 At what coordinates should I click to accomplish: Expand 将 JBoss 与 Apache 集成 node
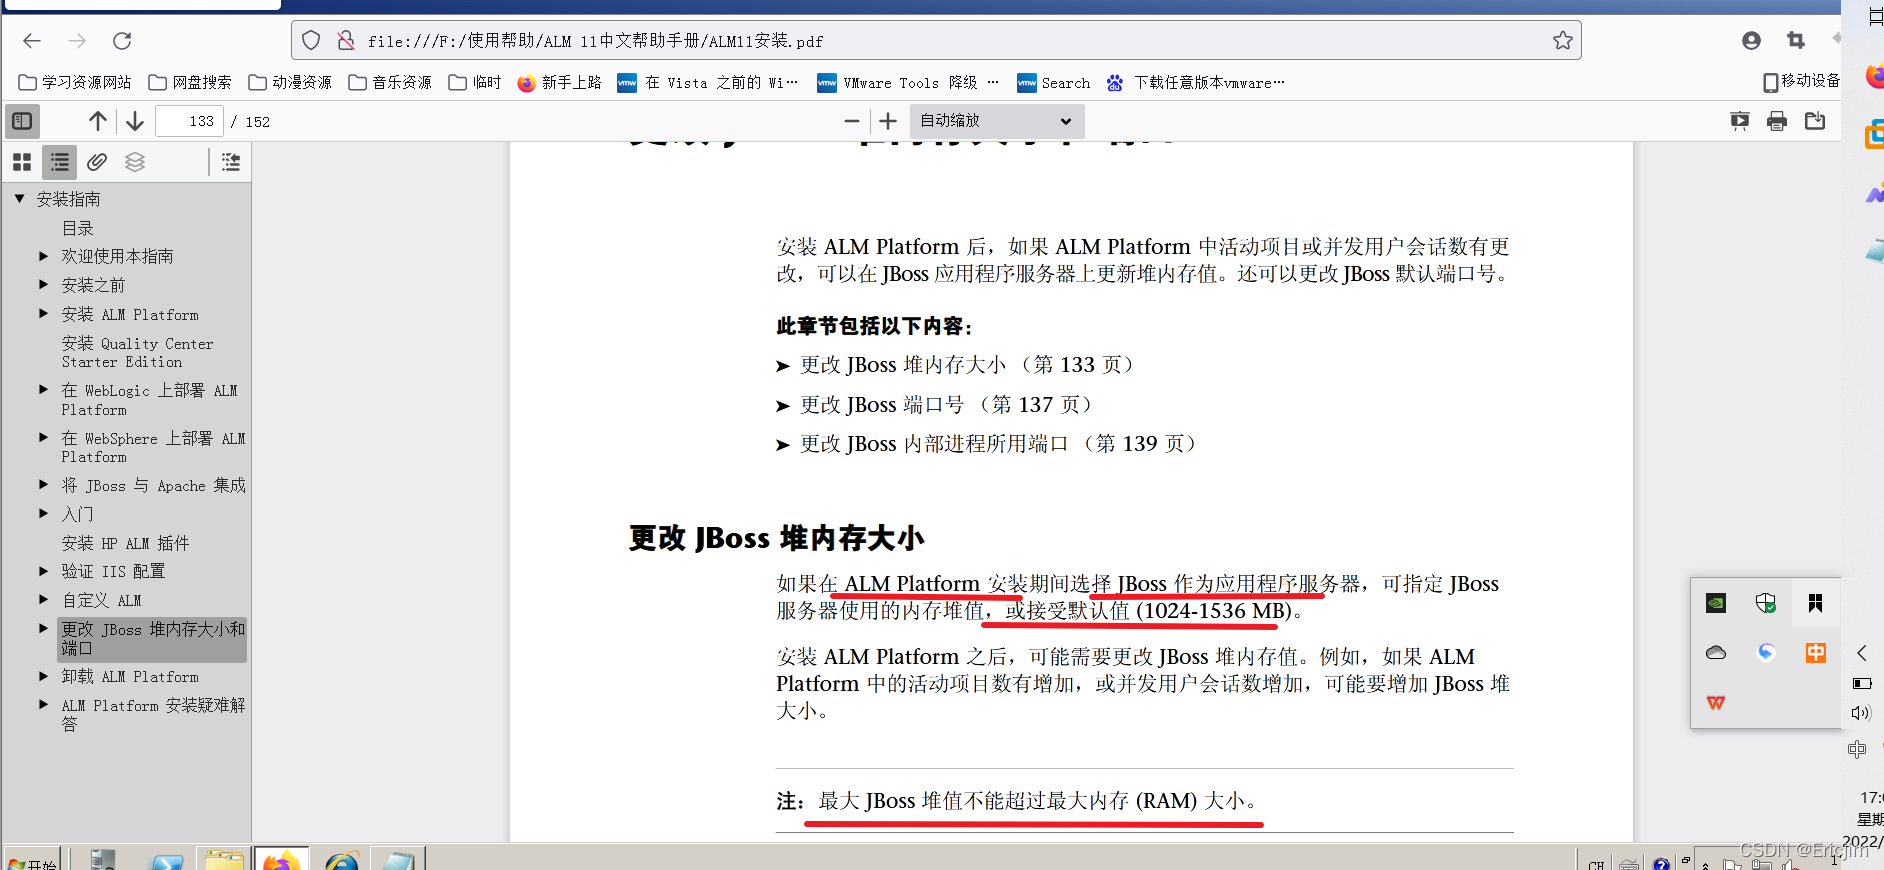point(43,485)
